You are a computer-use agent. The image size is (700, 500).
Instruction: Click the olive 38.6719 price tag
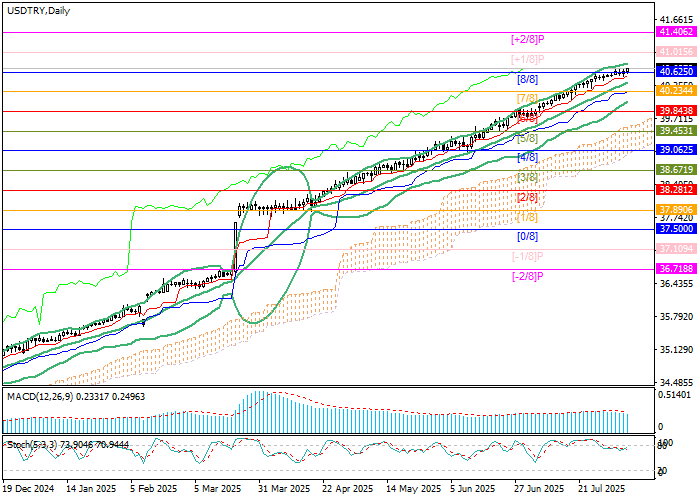(676, 170)
